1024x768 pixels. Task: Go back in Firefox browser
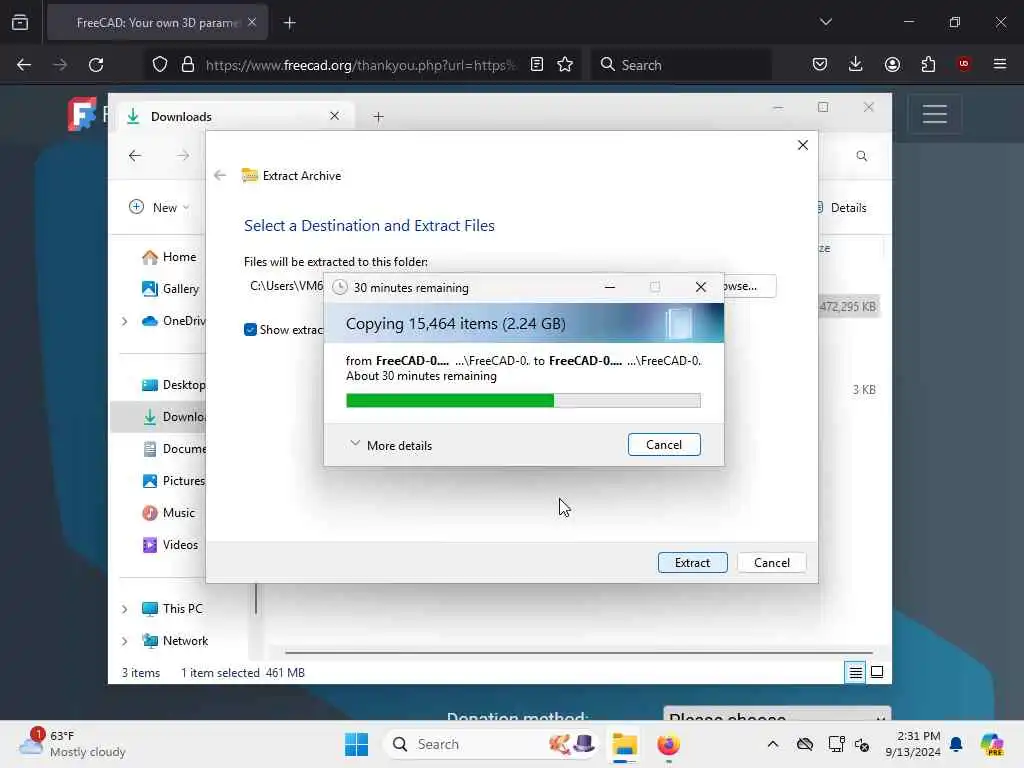click(24, 65)
